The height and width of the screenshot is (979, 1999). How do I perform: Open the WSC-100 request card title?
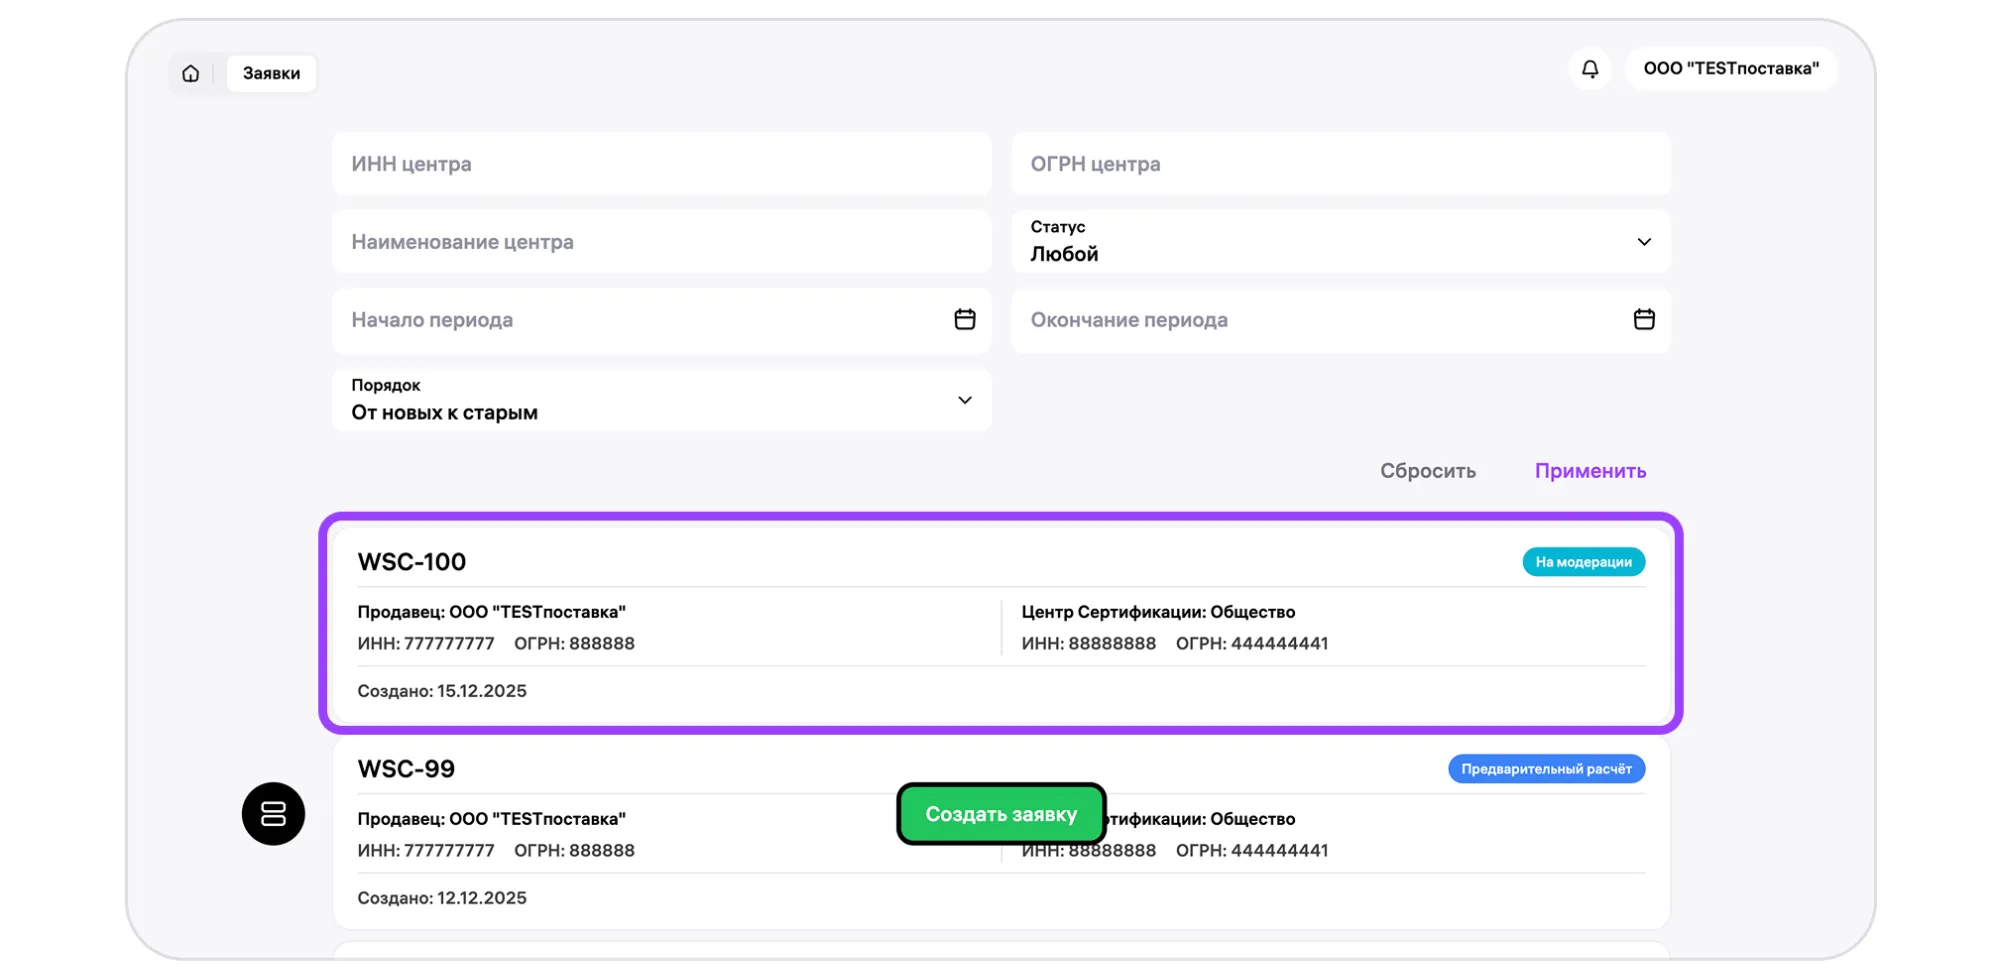point(412,562)
